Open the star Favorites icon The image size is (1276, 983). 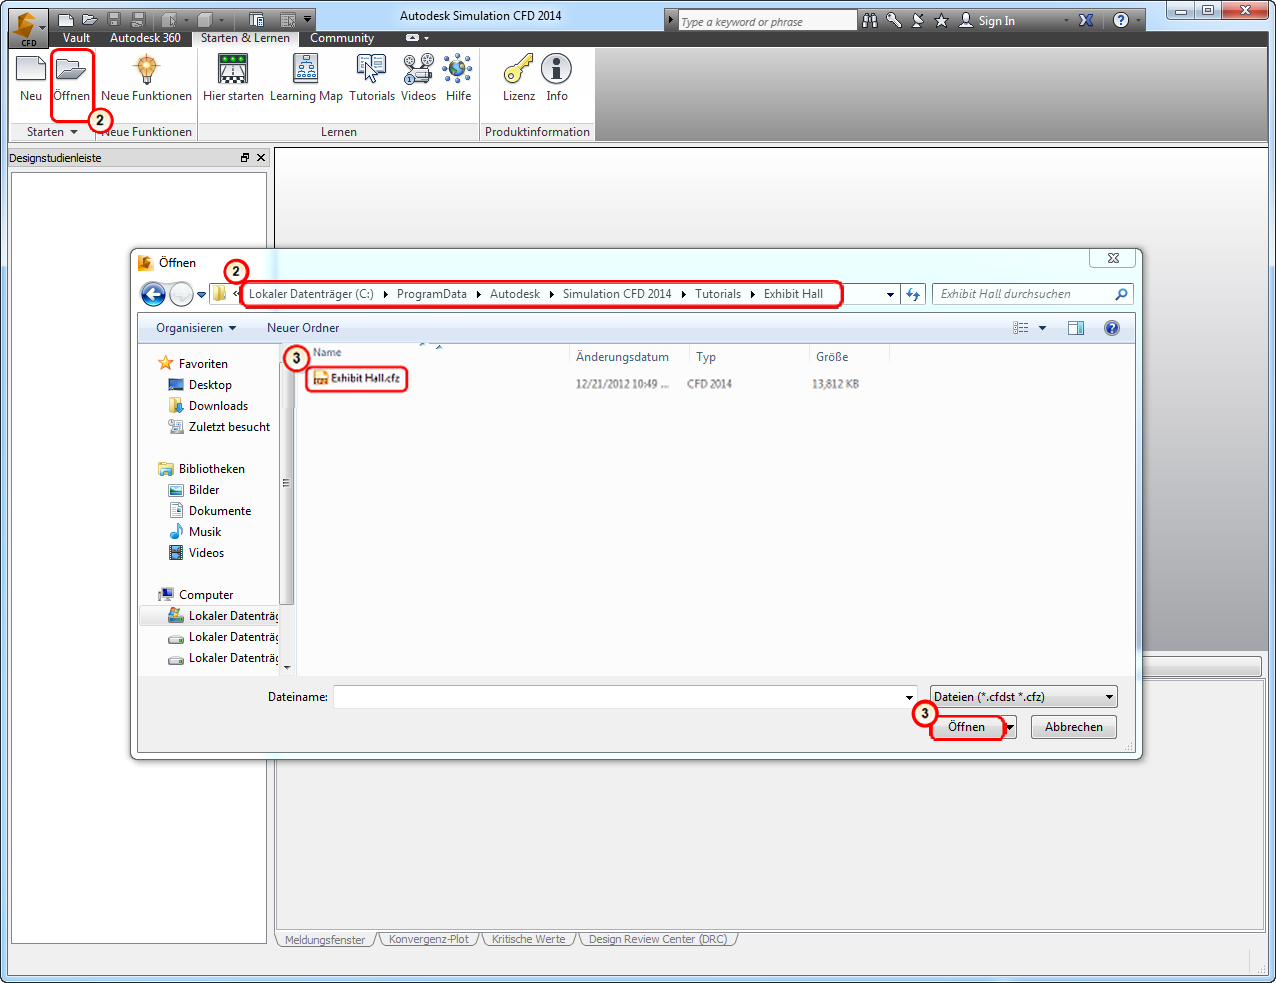pos(941,20)
